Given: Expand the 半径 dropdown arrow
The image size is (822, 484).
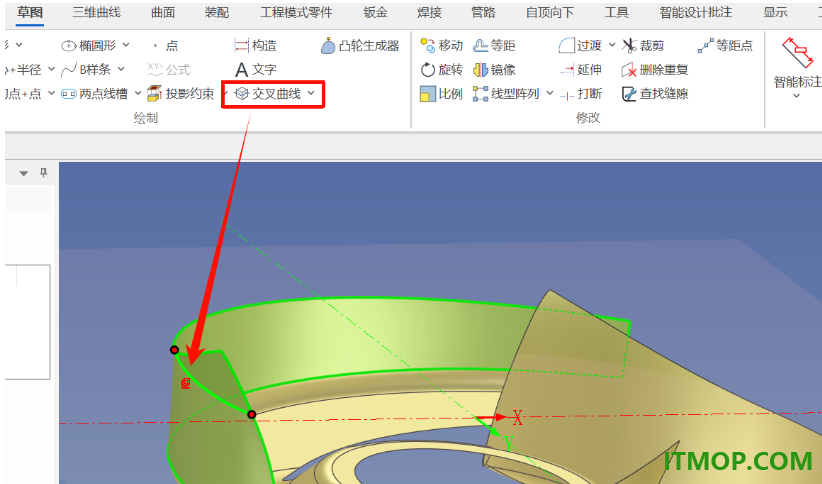Looking at the screenshot, I should coord(51,69).
